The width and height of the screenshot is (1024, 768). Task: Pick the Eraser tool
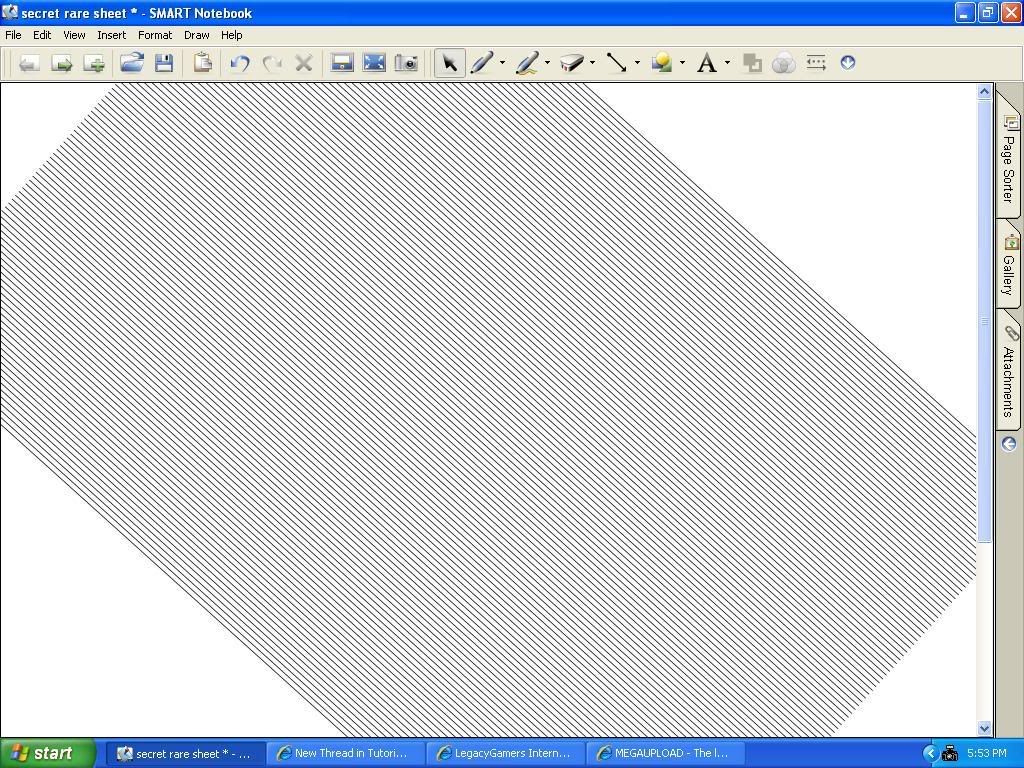point(573,62)
